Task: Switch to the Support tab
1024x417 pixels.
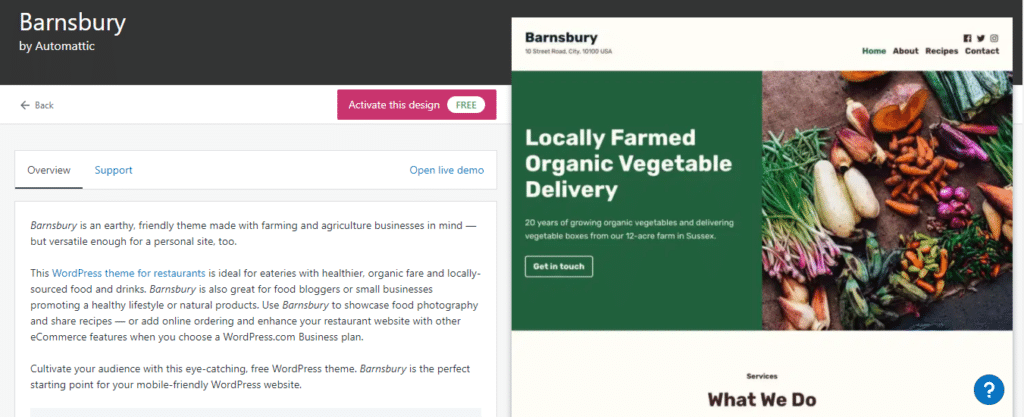Action: tap(113, 170)
